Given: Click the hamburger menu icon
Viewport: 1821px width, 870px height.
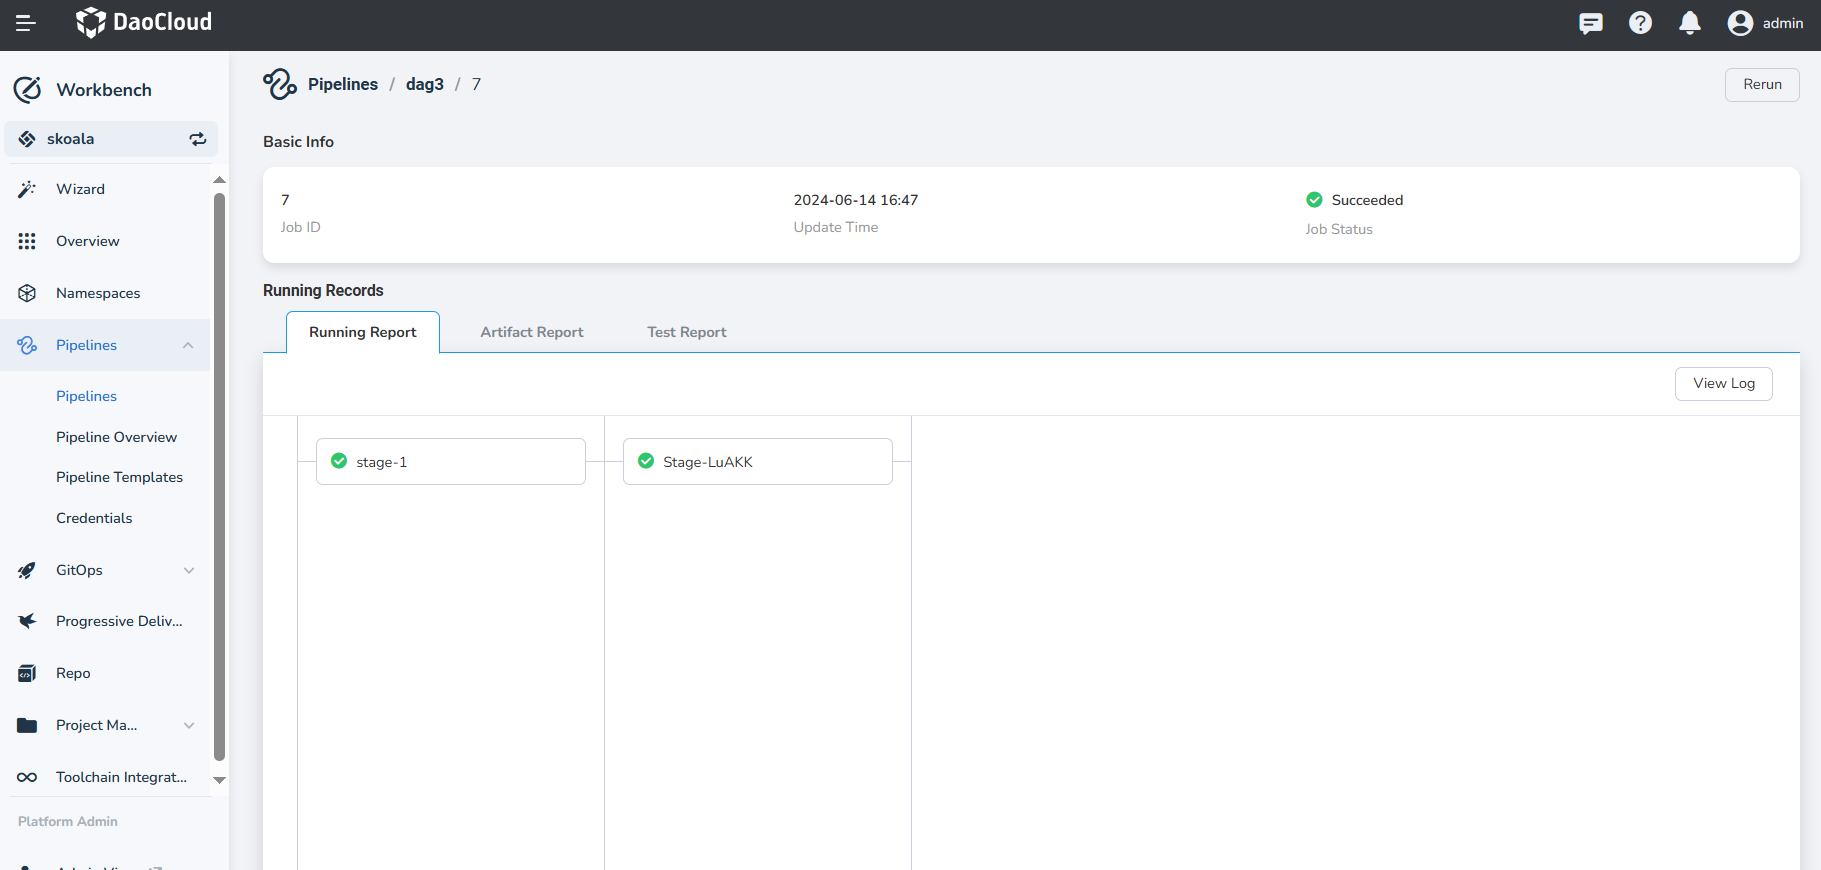Looking at the screenshot, I should (x=26, y=23).
